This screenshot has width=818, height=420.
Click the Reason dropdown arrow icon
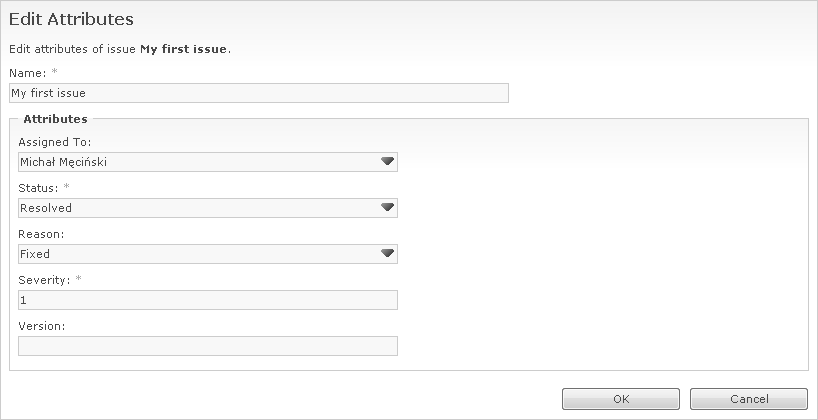[x=388, y=254]
